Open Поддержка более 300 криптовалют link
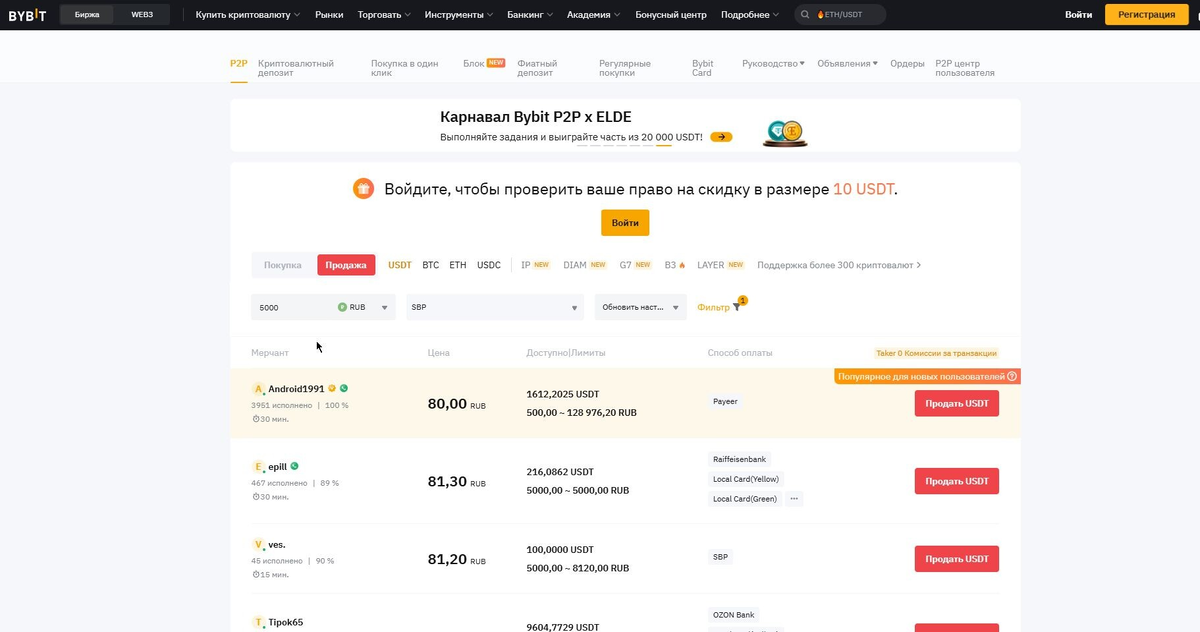This screenshot has height=632, width=1200. tap(839, 265)
